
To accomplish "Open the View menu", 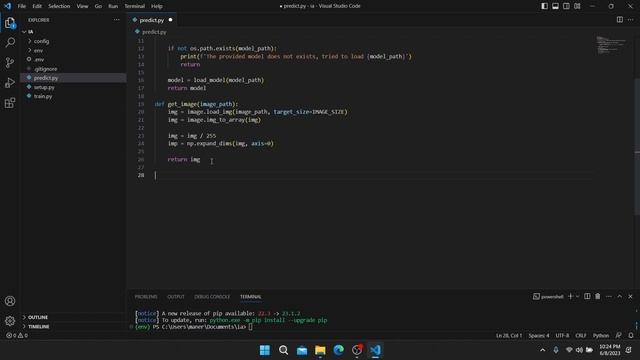I will [82, 6].
